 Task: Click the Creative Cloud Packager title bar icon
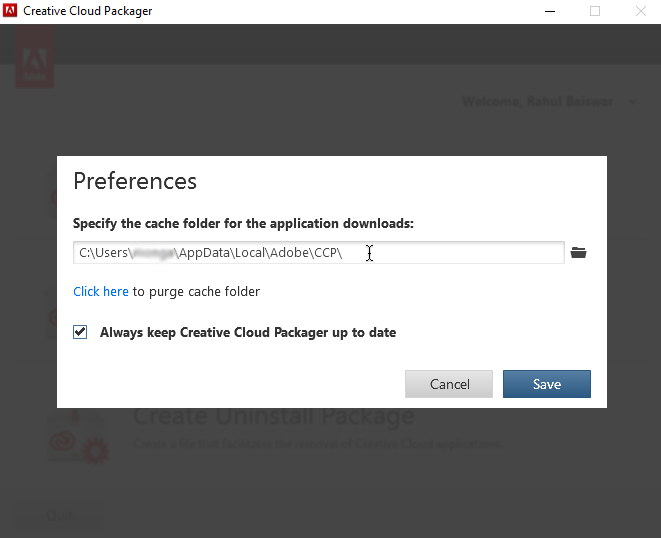10,11
